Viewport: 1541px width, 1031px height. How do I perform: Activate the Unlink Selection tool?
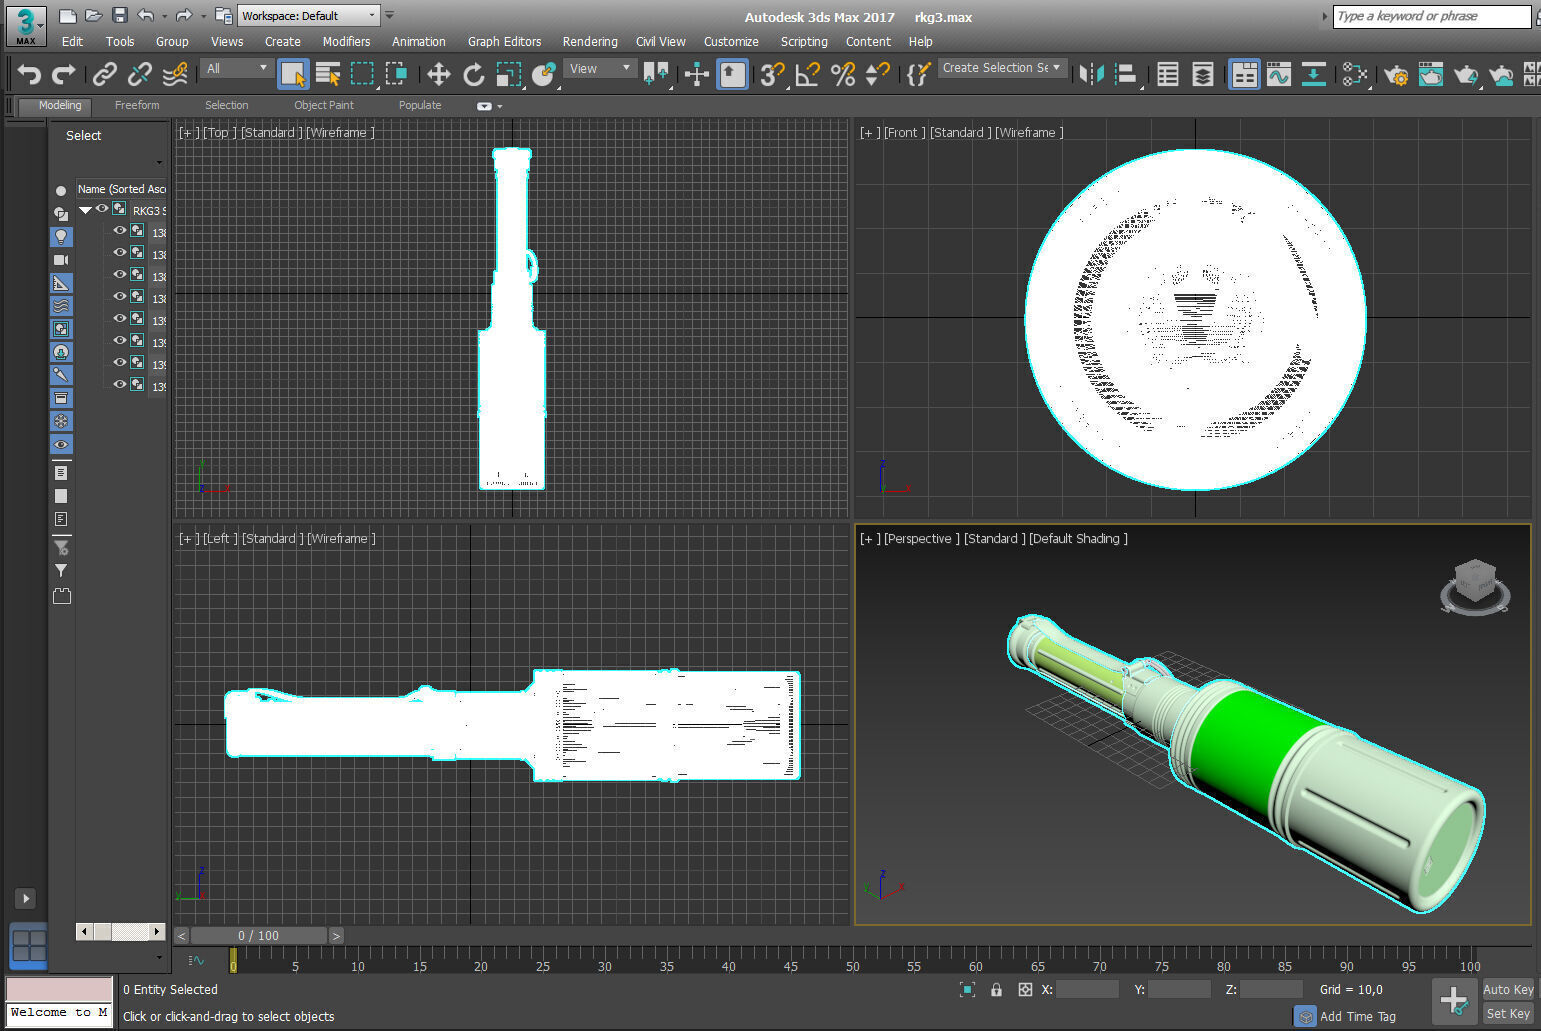[x=140, y=74]
